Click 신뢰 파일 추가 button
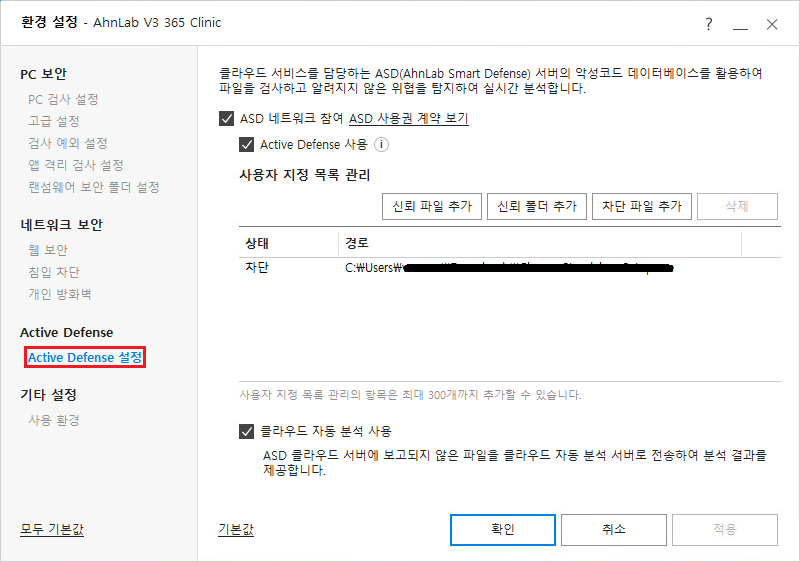 click(x=432, y=207)
